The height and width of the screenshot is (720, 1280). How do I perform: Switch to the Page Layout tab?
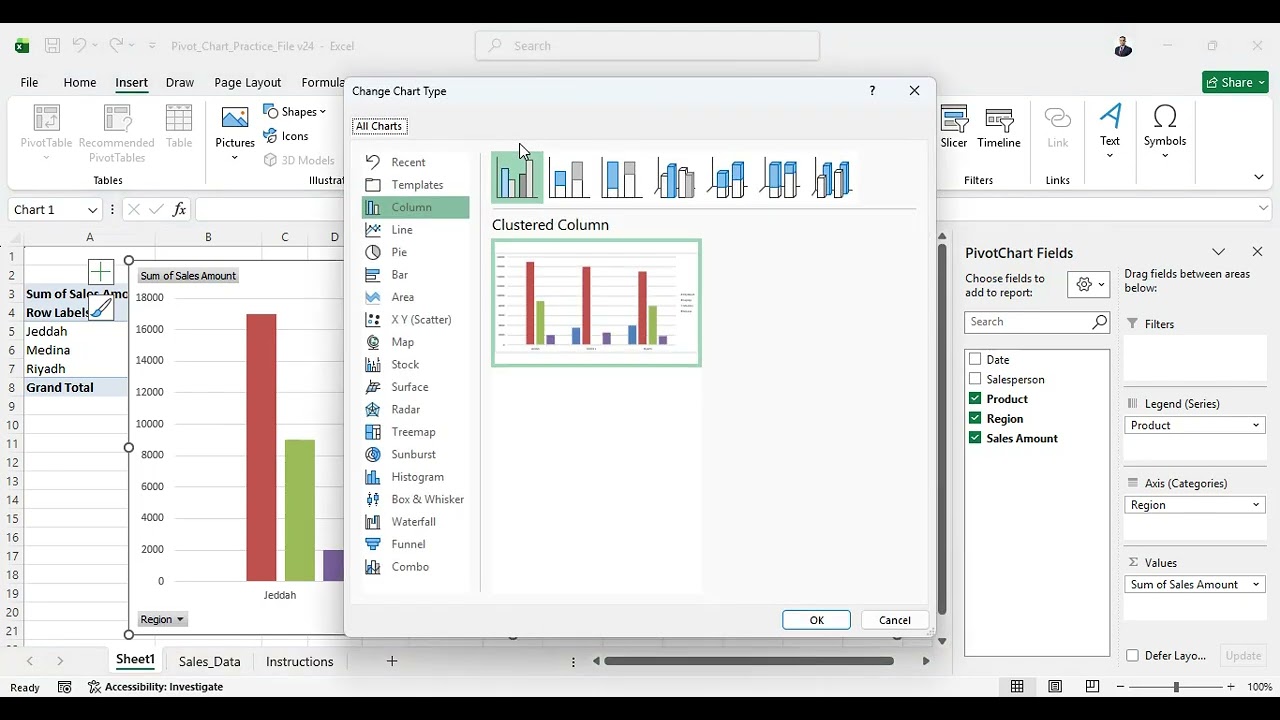(x=248, y=83)
